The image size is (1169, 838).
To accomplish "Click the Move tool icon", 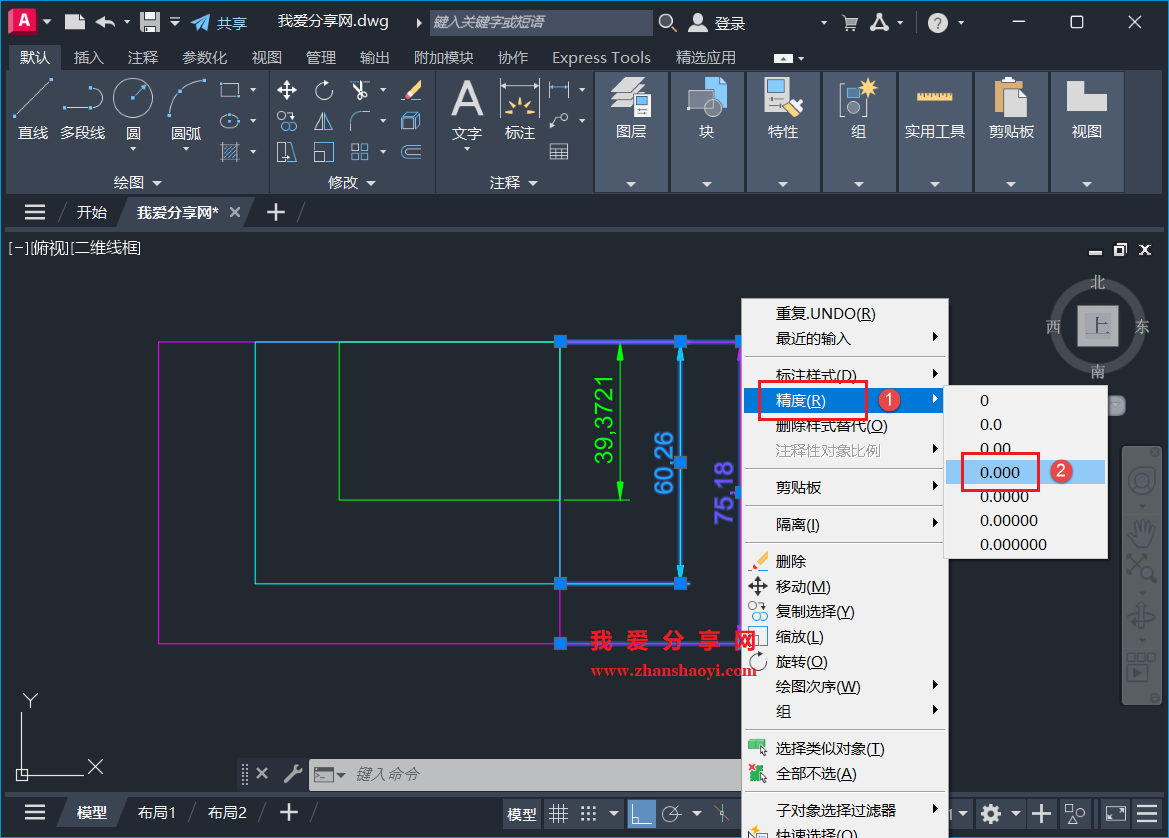I will 287,91.
